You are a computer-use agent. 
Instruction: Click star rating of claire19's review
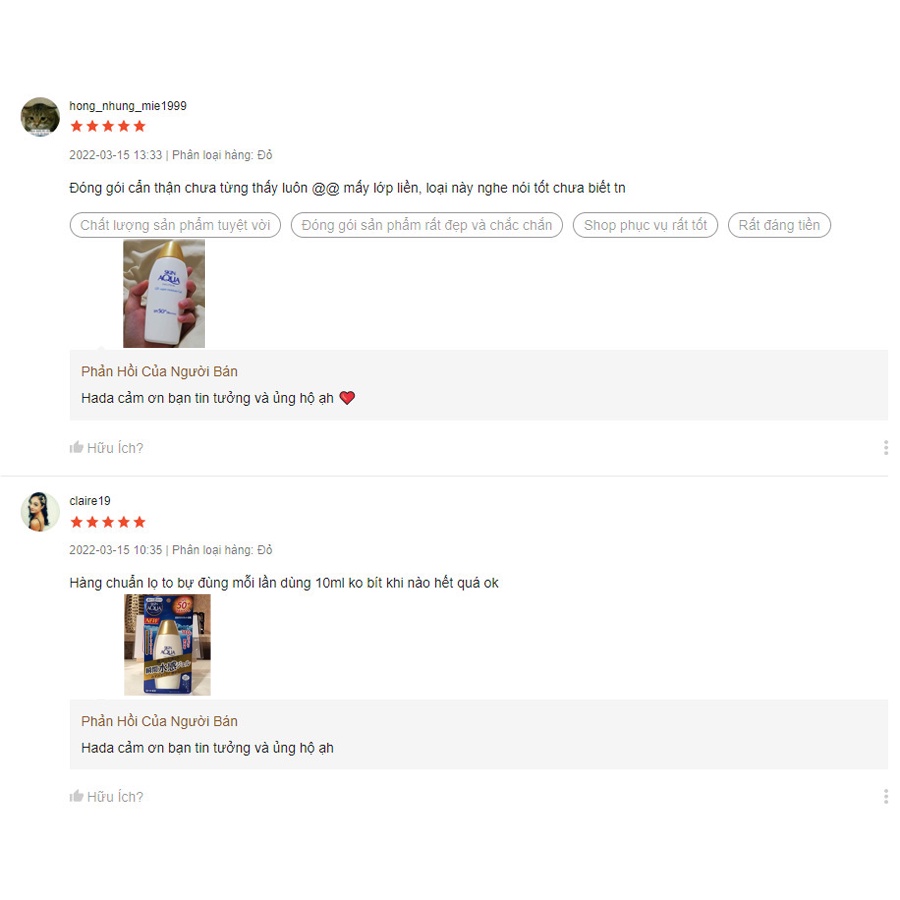pyautogui.click(x=108, y=522)
